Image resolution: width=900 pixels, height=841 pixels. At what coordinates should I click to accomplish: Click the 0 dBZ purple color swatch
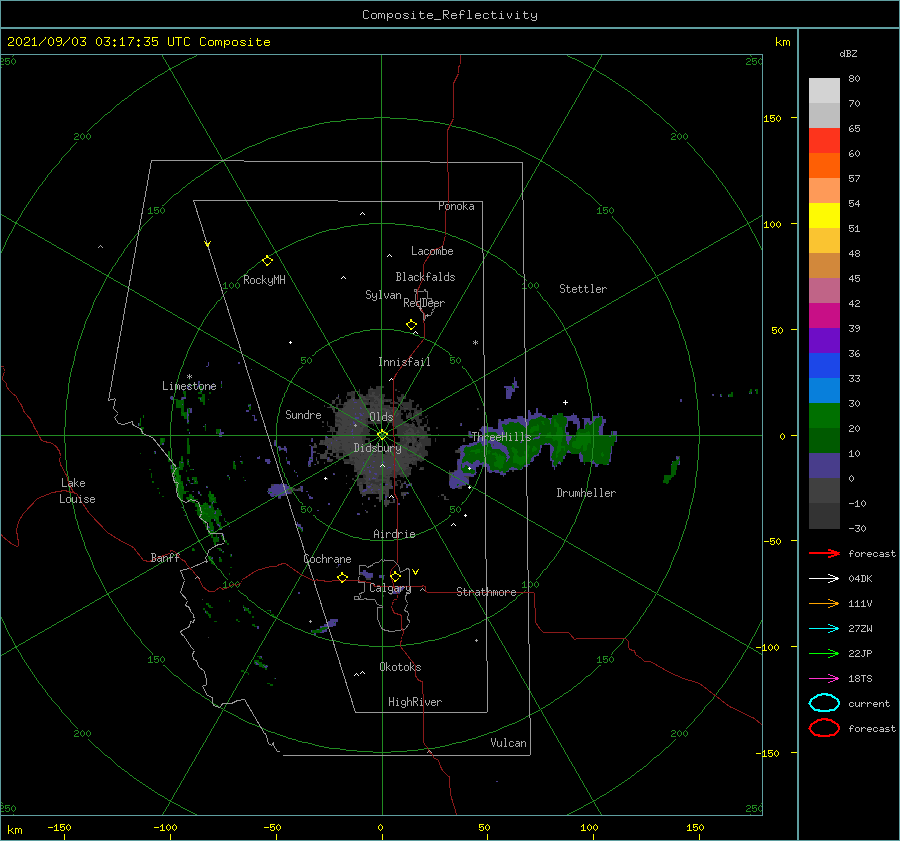point(824,466)
